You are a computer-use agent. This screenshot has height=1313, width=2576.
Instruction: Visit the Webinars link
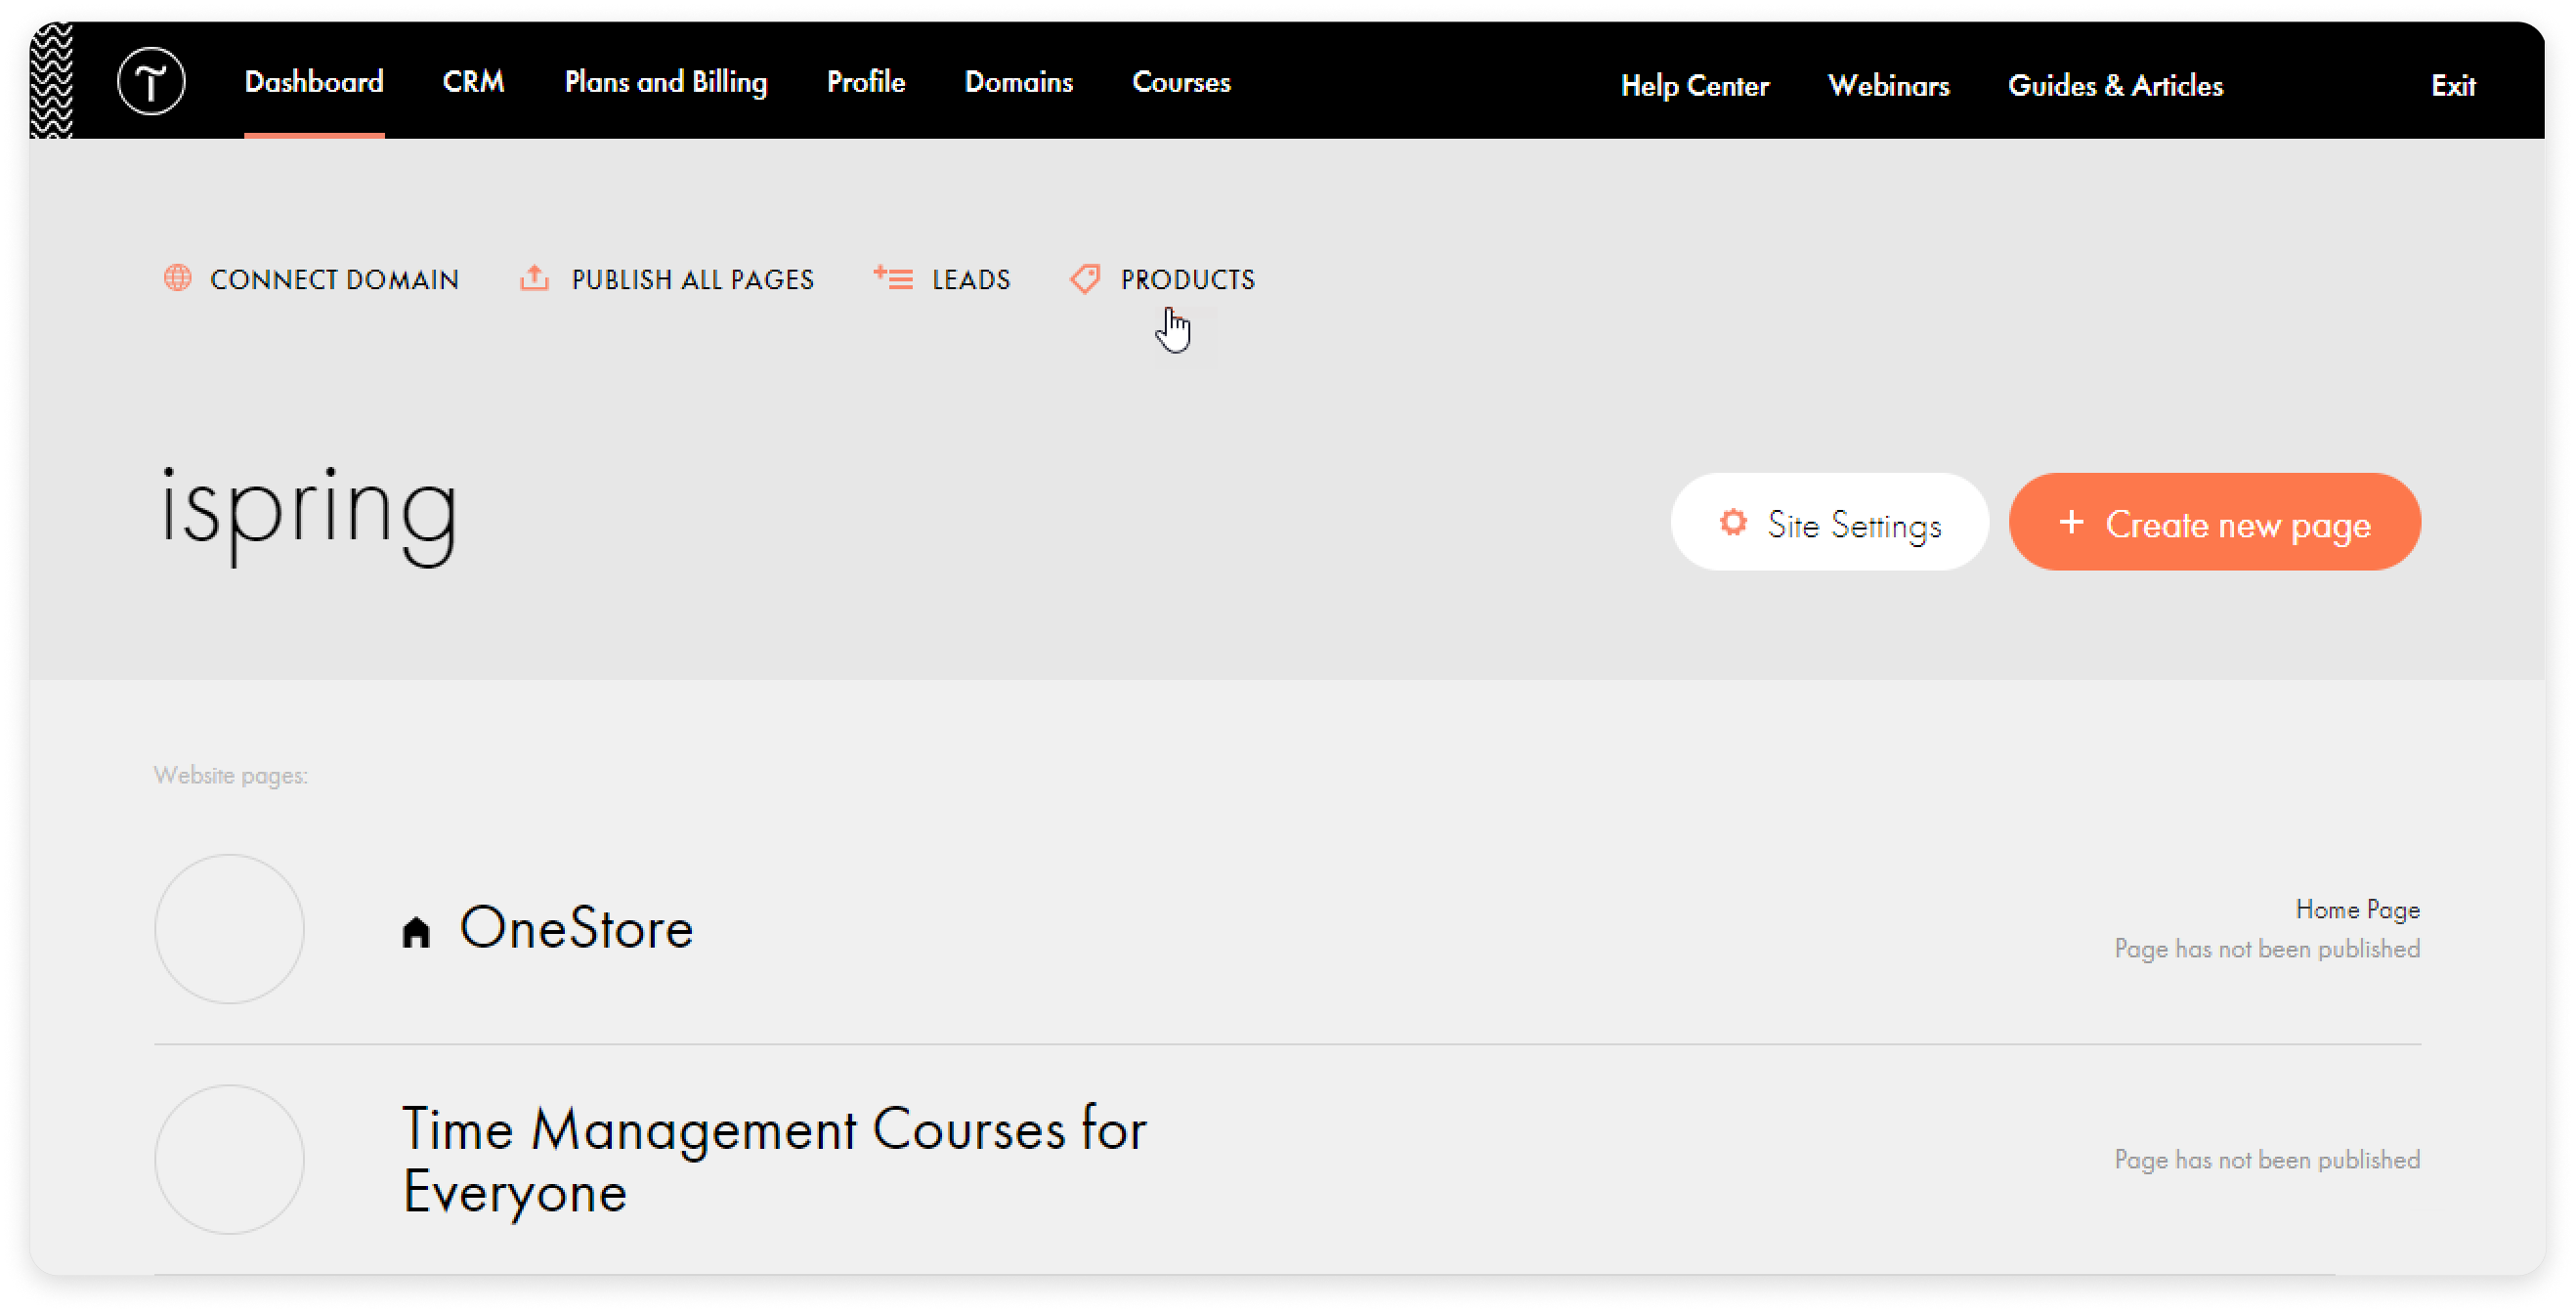pyautogui.click(x=1888, y=86)
